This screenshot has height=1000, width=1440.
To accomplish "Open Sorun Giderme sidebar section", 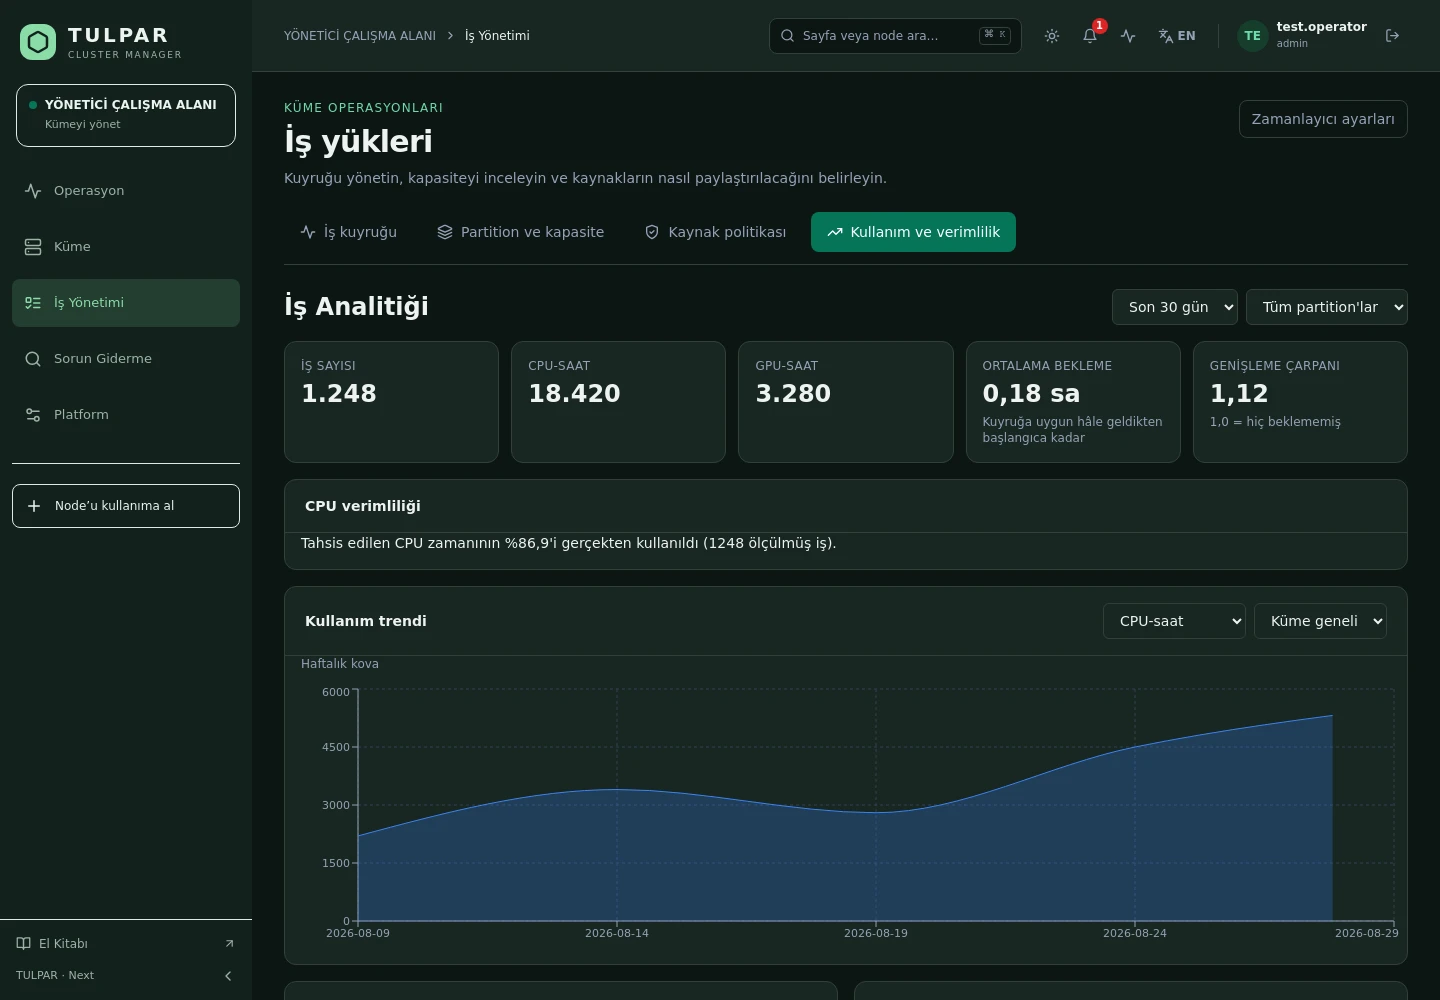I will [x=126, y=359].
